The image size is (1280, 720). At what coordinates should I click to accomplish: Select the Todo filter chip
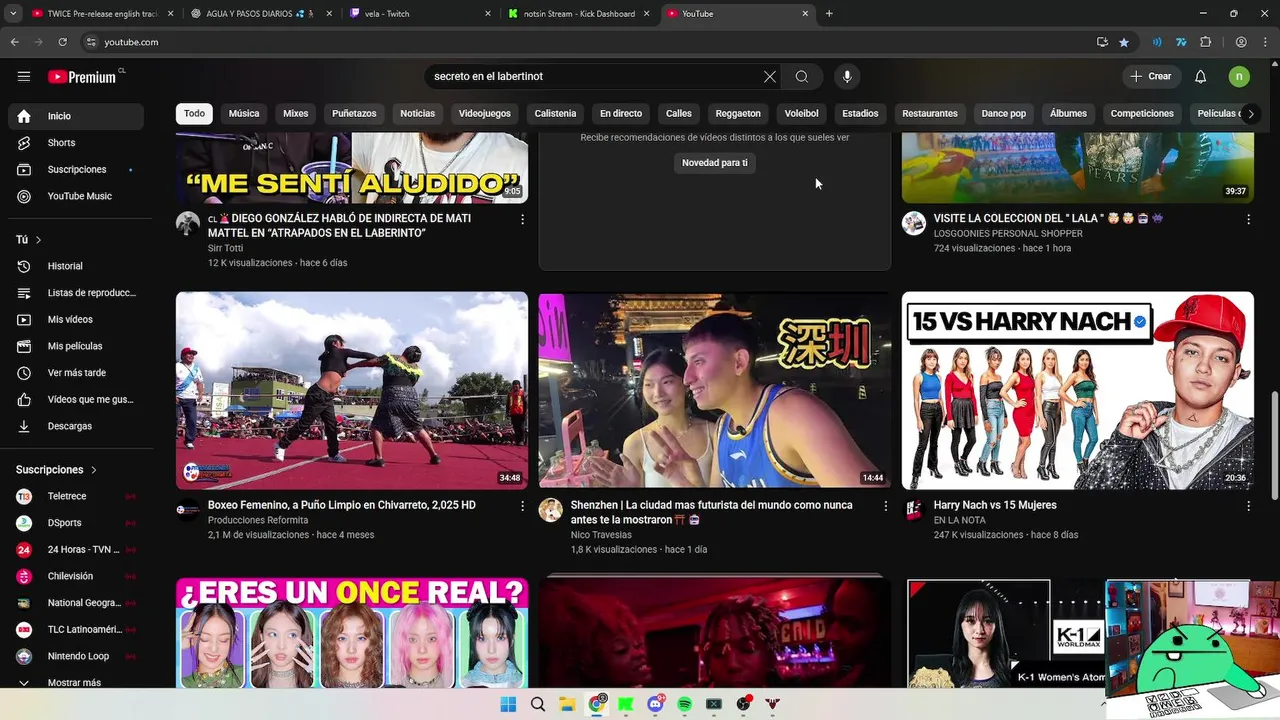point(195,114)
